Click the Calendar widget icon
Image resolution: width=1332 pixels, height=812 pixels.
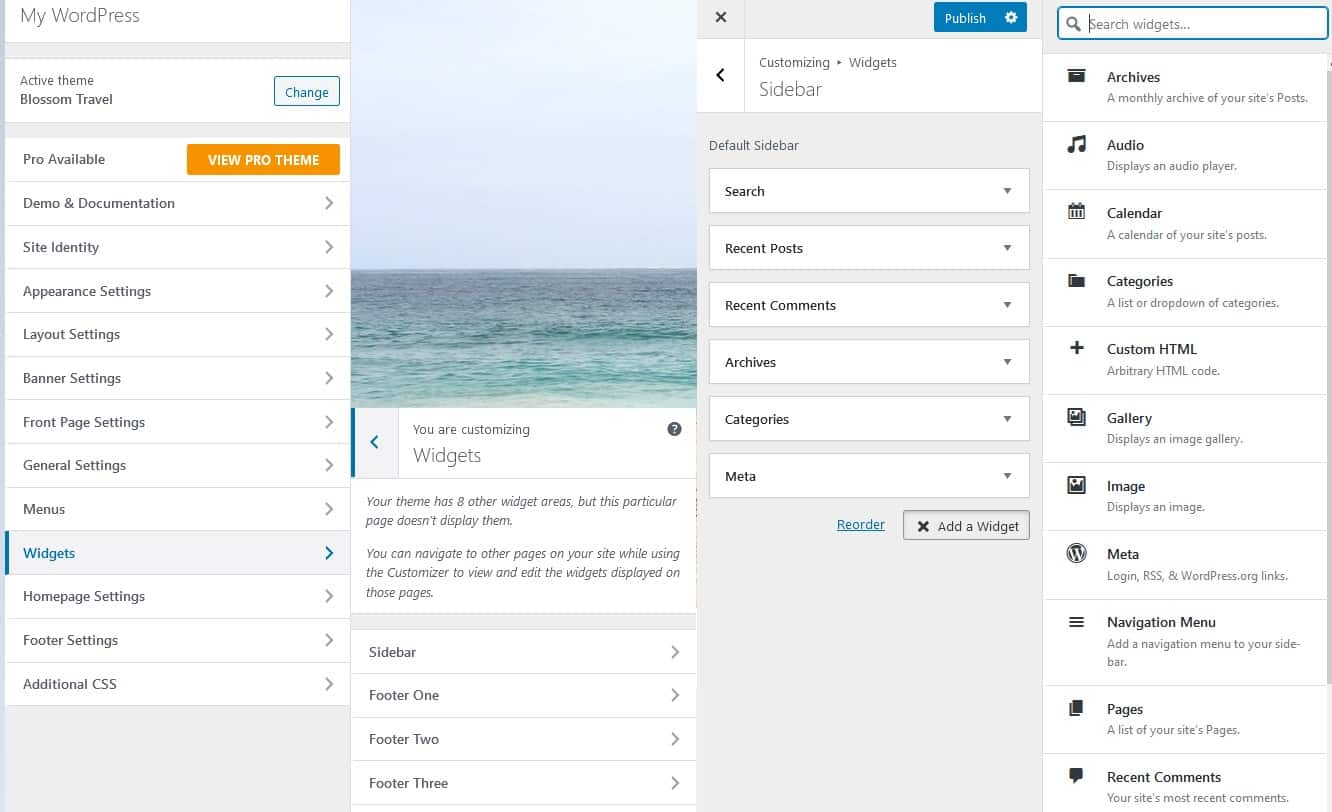click(x=1076, y=212)
